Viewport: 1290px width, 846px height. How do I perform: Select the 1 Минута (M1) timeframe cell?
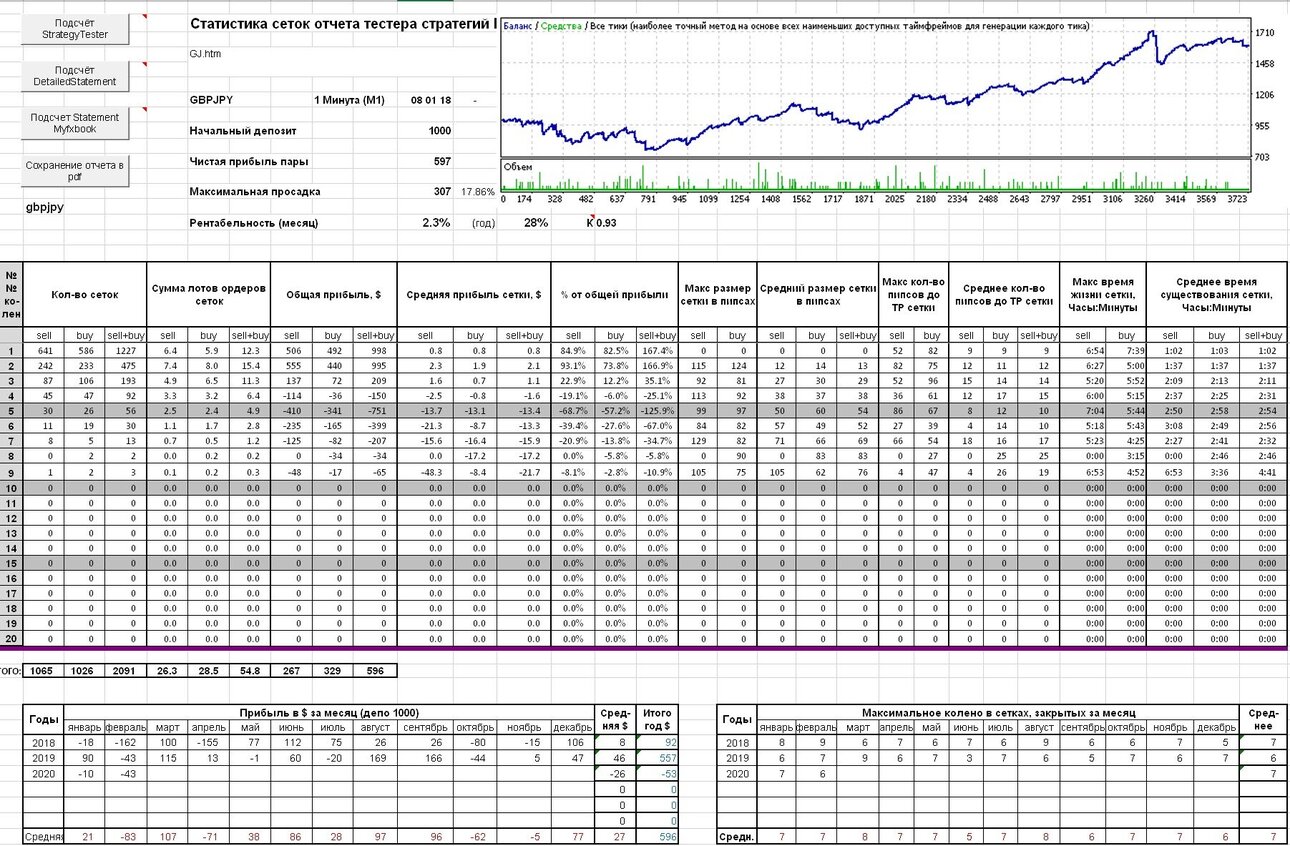click(x=349, y=100)
